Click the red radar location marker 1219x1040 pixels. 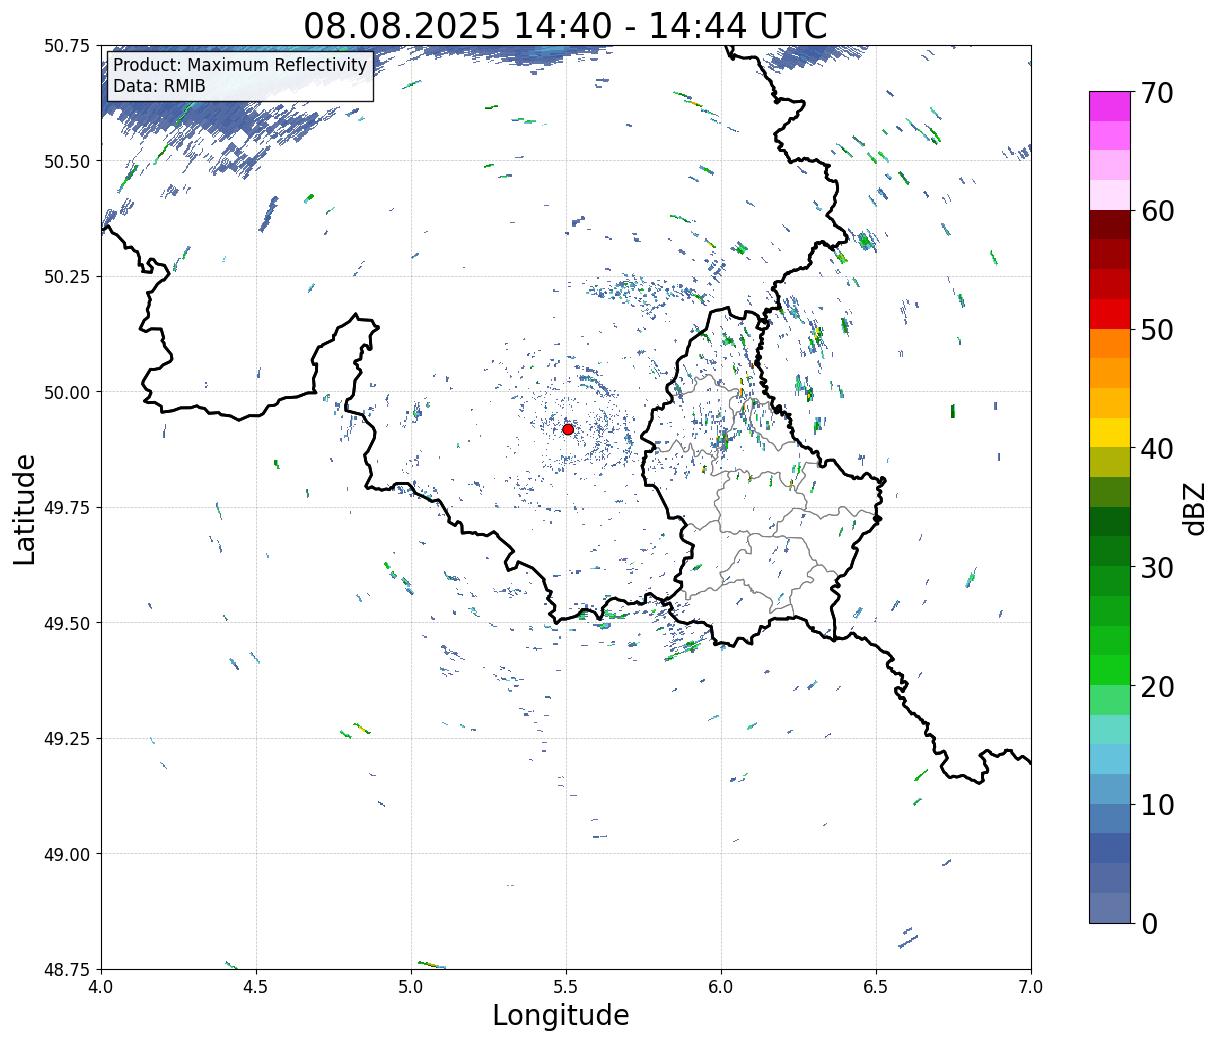point(567,429)
